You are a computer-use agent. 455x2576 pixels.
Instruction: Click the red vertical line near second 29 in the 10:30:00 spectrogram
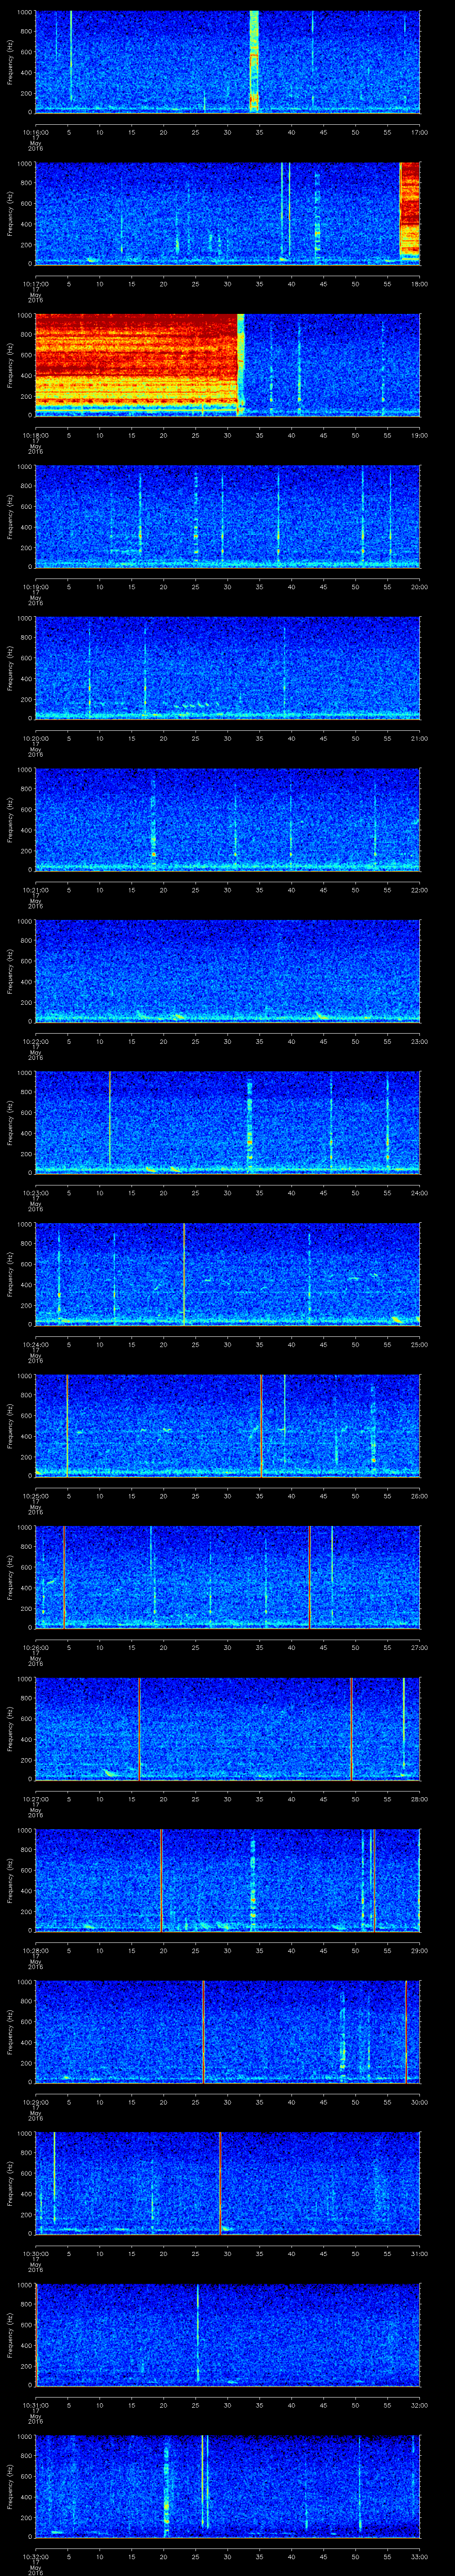[x=220, y=2183]
